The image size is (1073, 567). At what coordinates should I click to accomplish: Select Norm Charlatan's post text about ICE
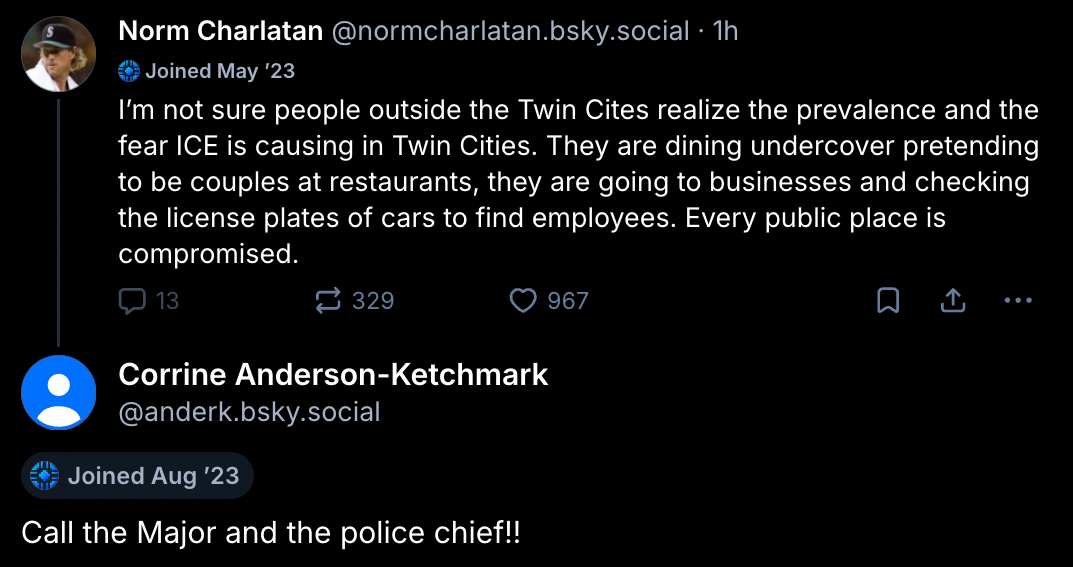pos(578,181)
